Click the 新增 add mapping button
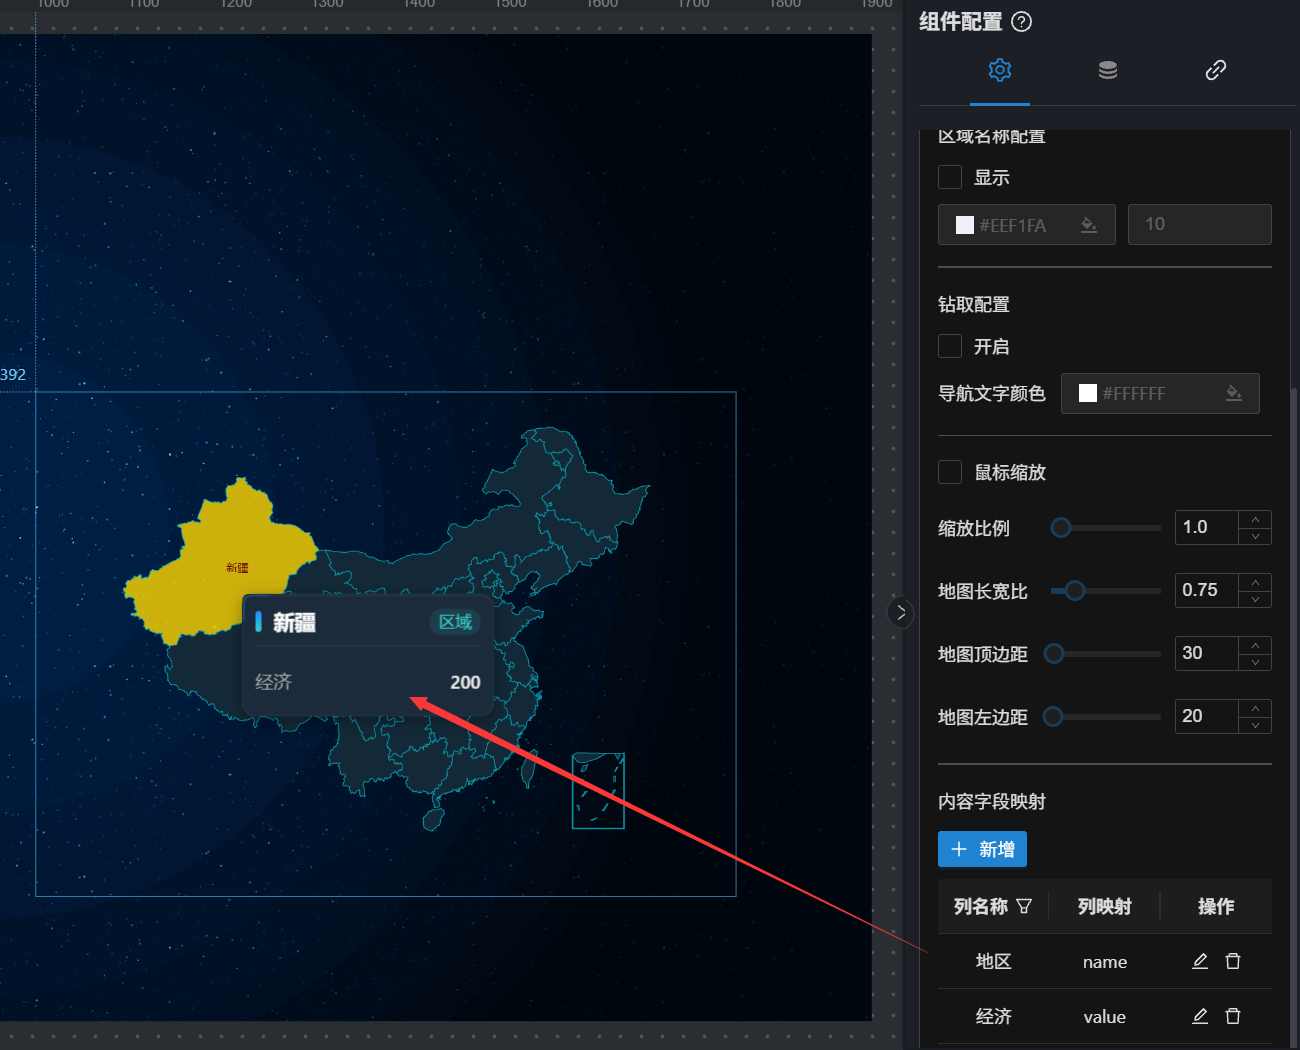The height and width of the screenshot is (1050, 1300). (982, 849)
